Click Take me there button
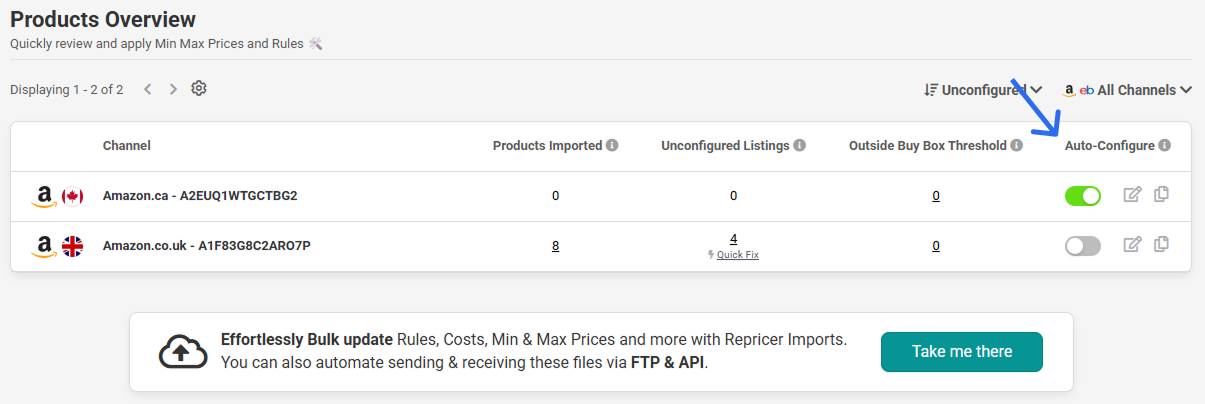 point(962,352)
